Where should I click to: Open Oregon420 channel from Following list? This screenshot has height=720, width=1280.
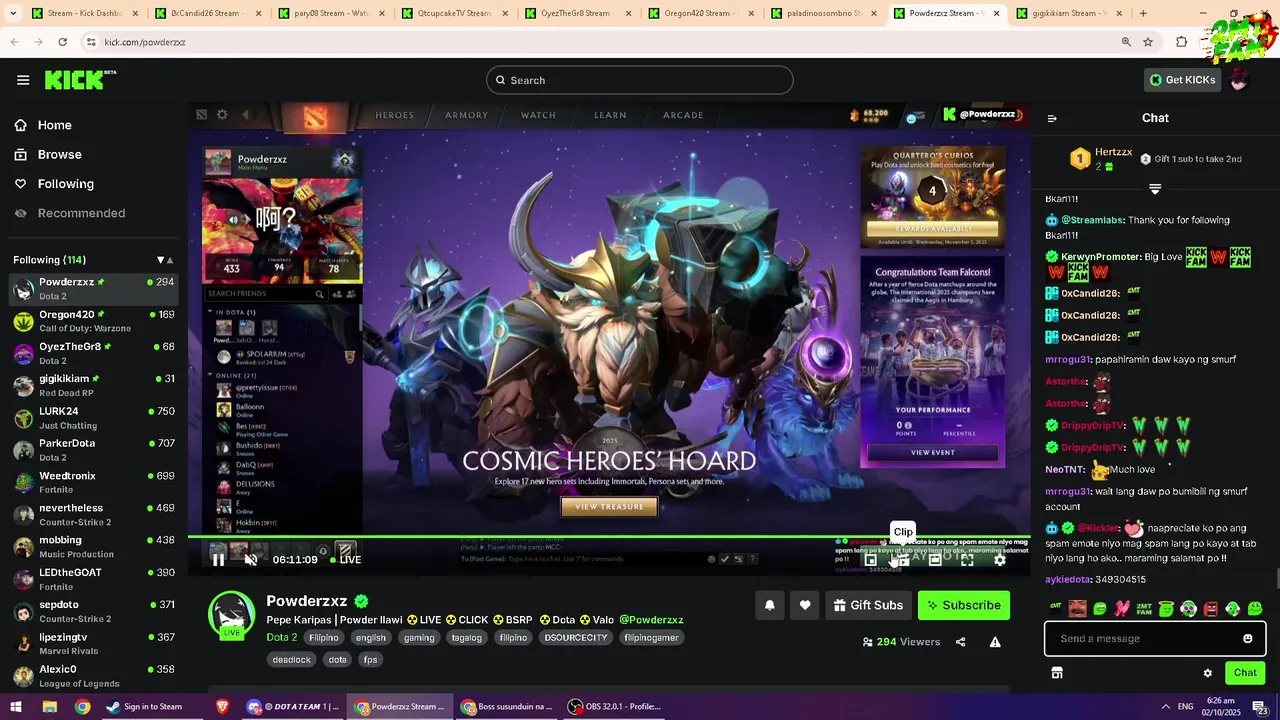pyautogui.click(x=94, y=321)
